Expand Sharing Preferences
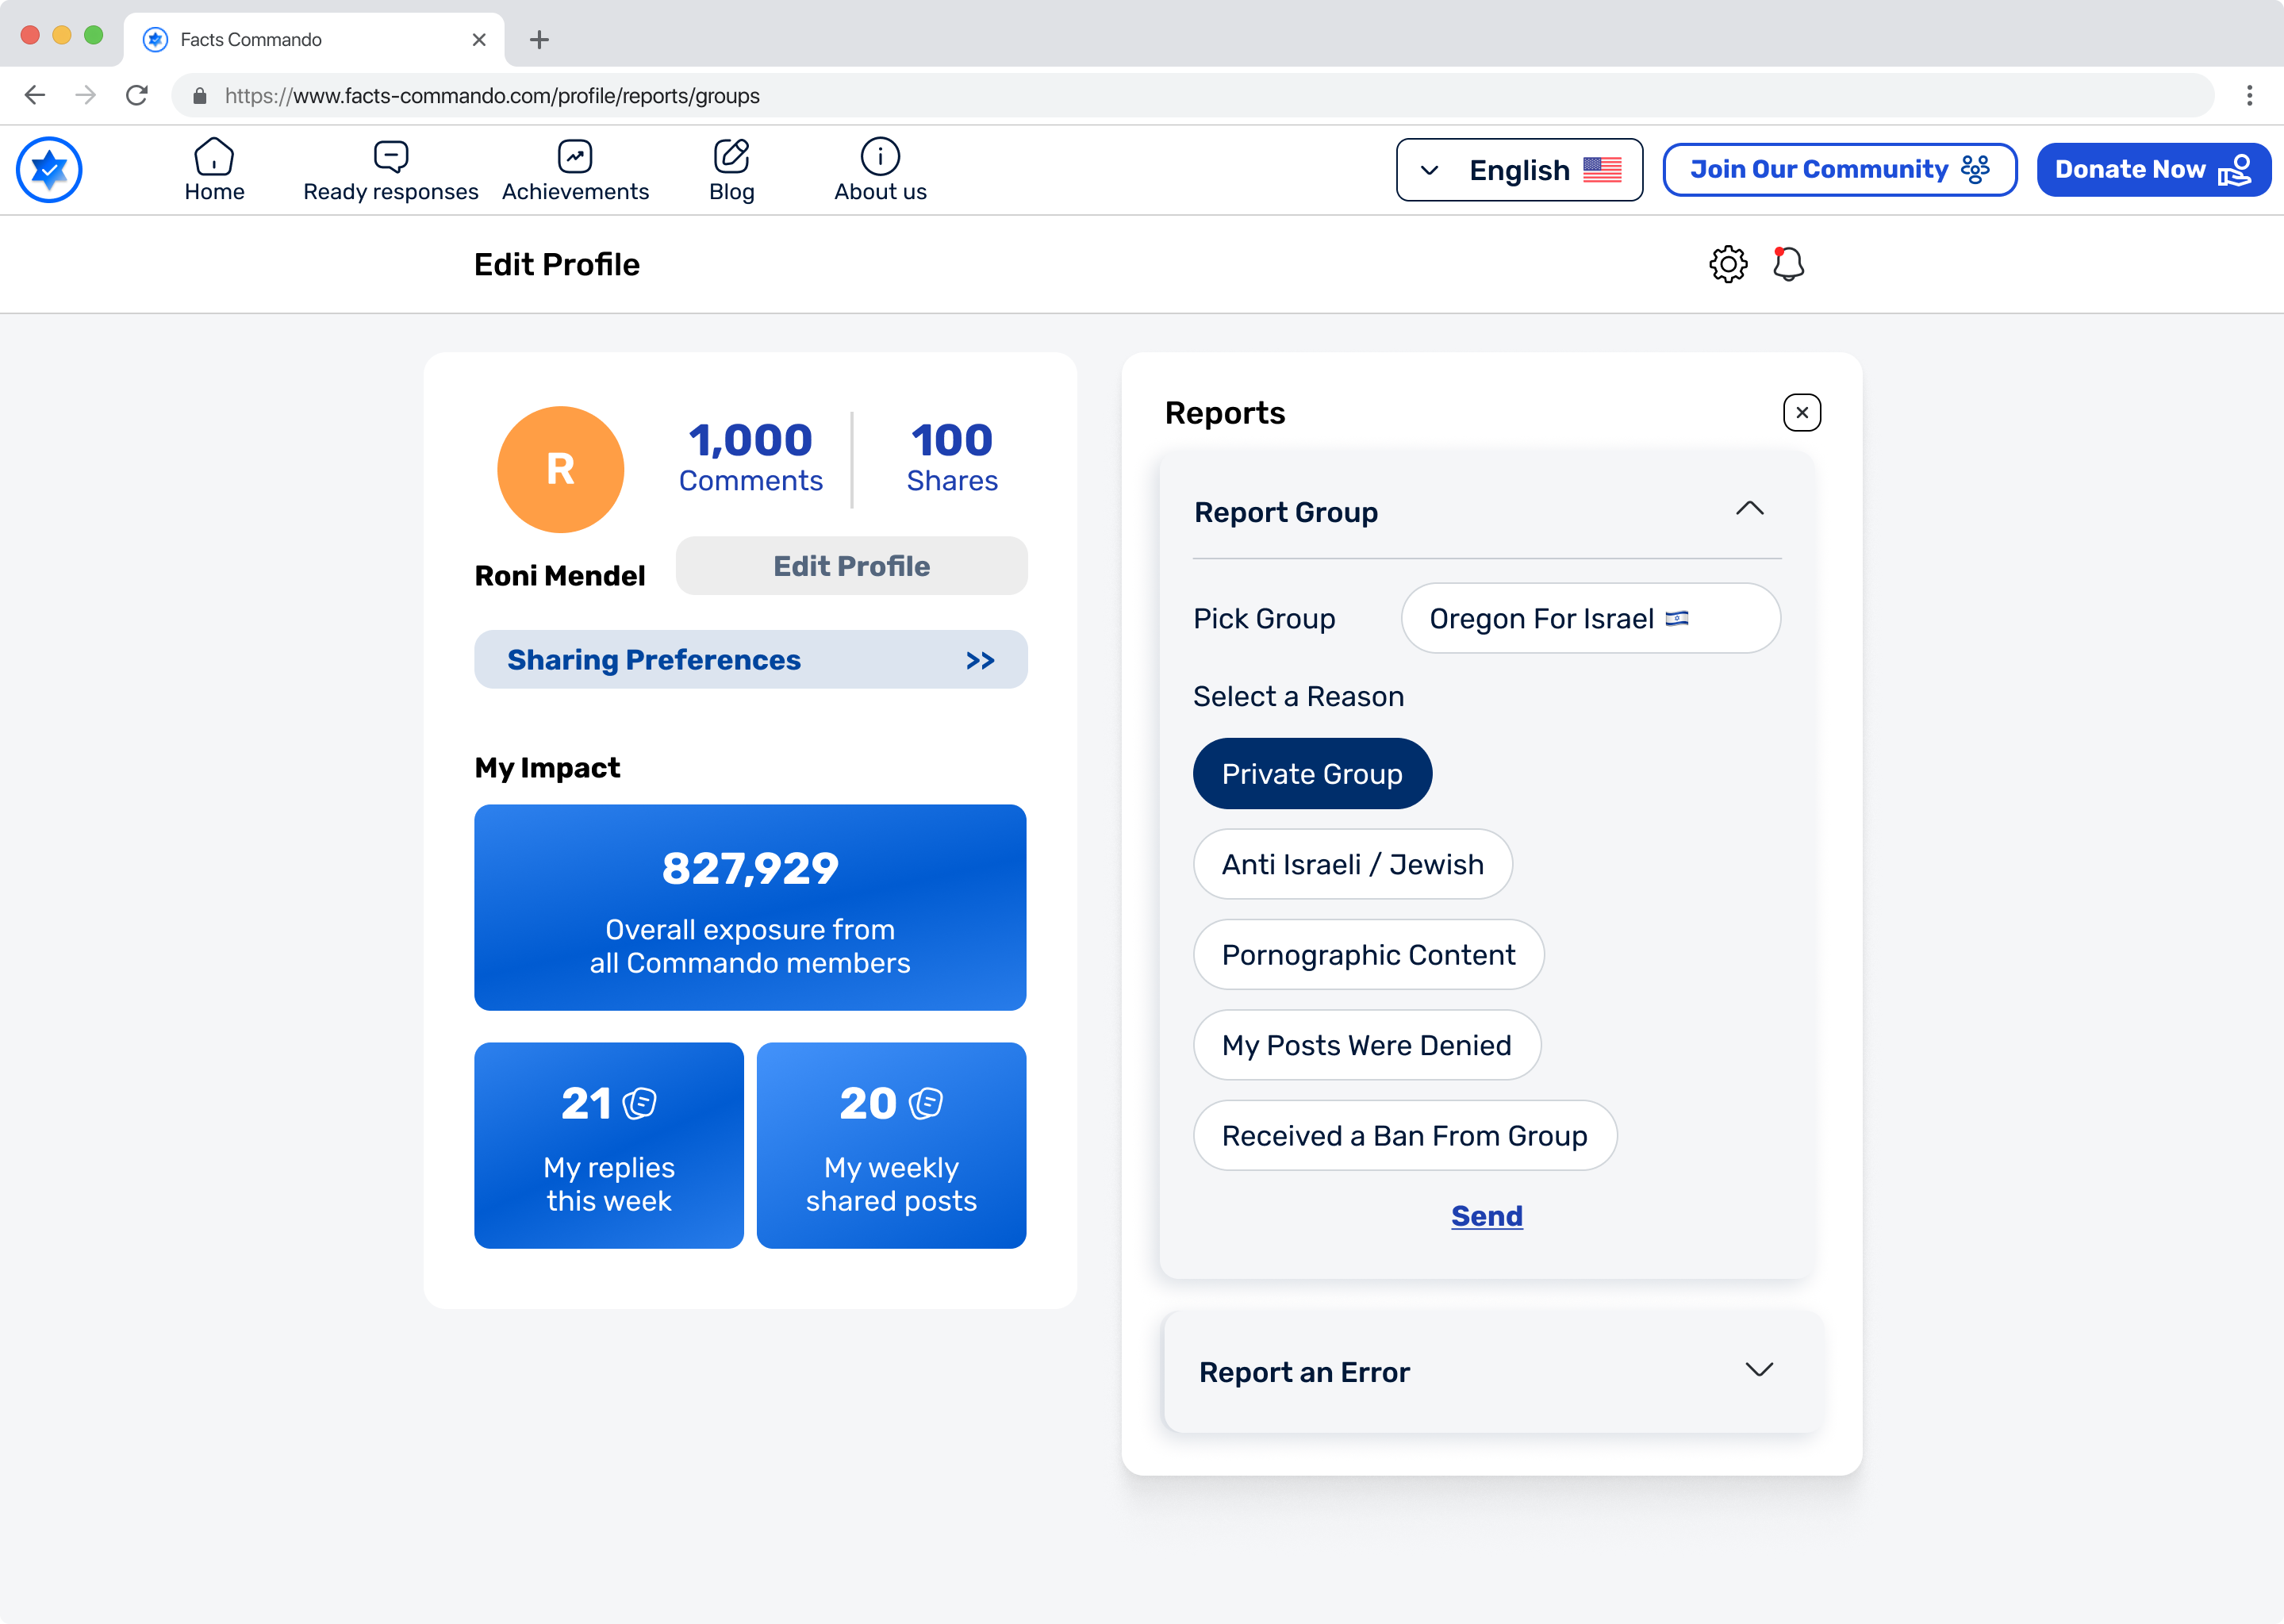 coord(750,659)
